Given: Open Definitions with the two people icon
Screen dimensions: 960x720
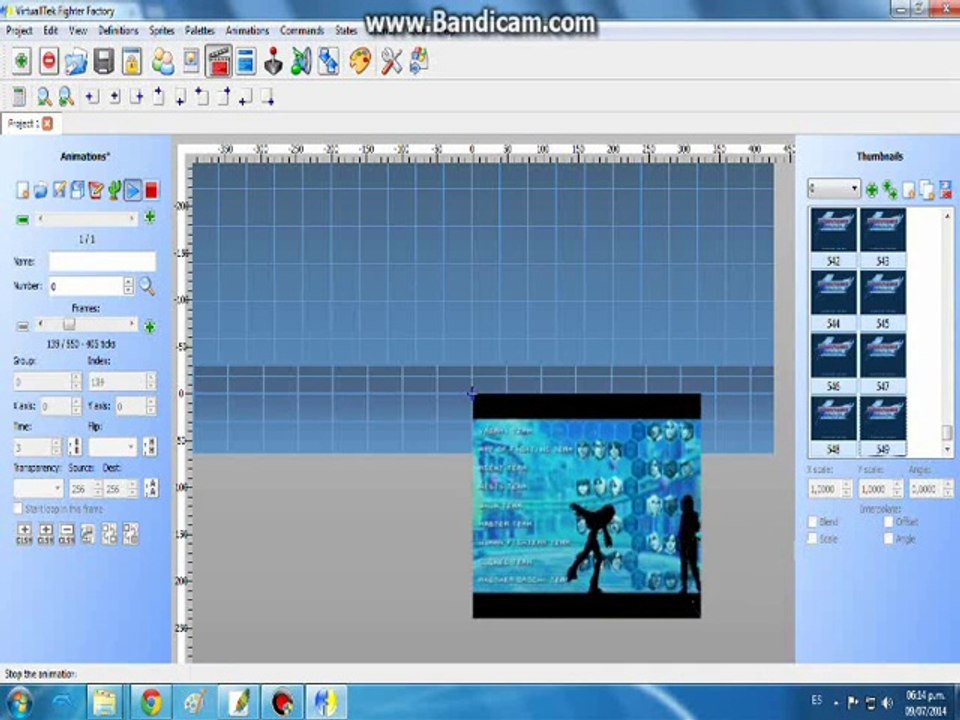Looking at the screenshot, I should (163, 62).
